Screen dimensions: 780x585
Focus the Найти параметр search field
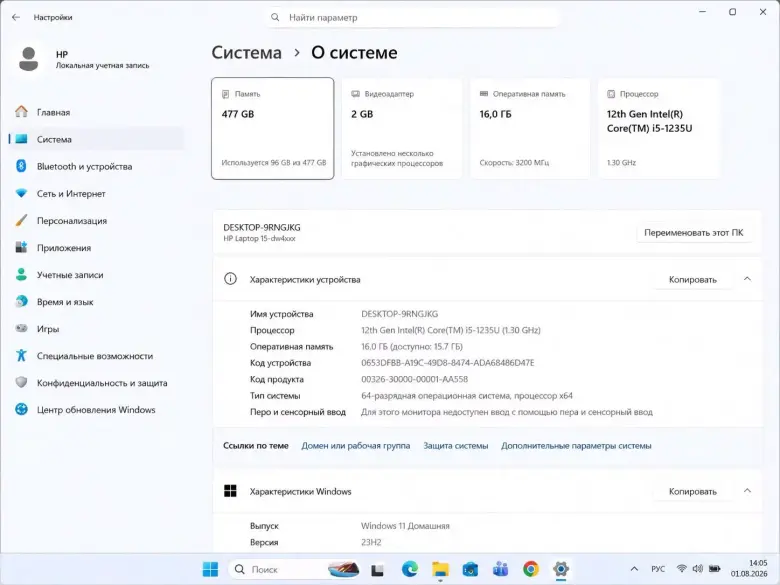pos(413,17)
